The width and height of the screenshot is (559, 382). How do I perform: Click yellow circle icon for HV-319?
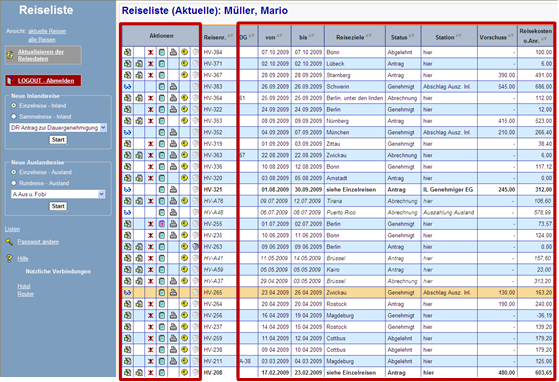[x=184, y=144]
